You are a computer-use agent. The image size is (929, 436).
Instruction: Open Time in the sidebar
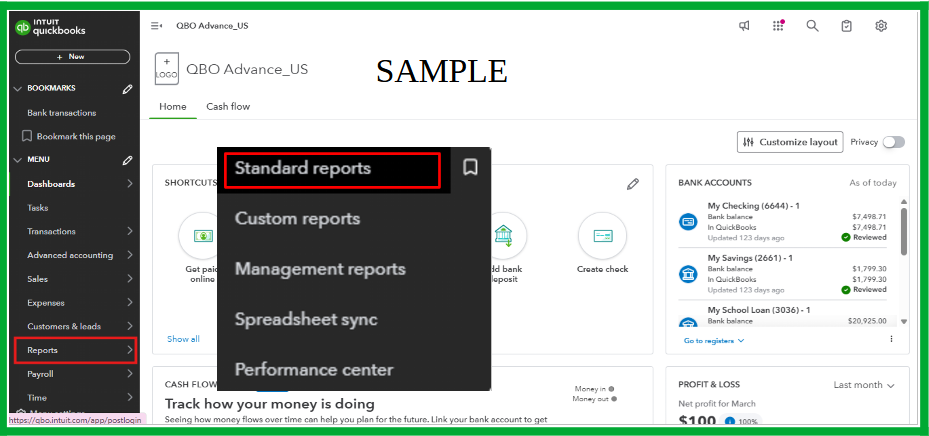pos(37,397)
